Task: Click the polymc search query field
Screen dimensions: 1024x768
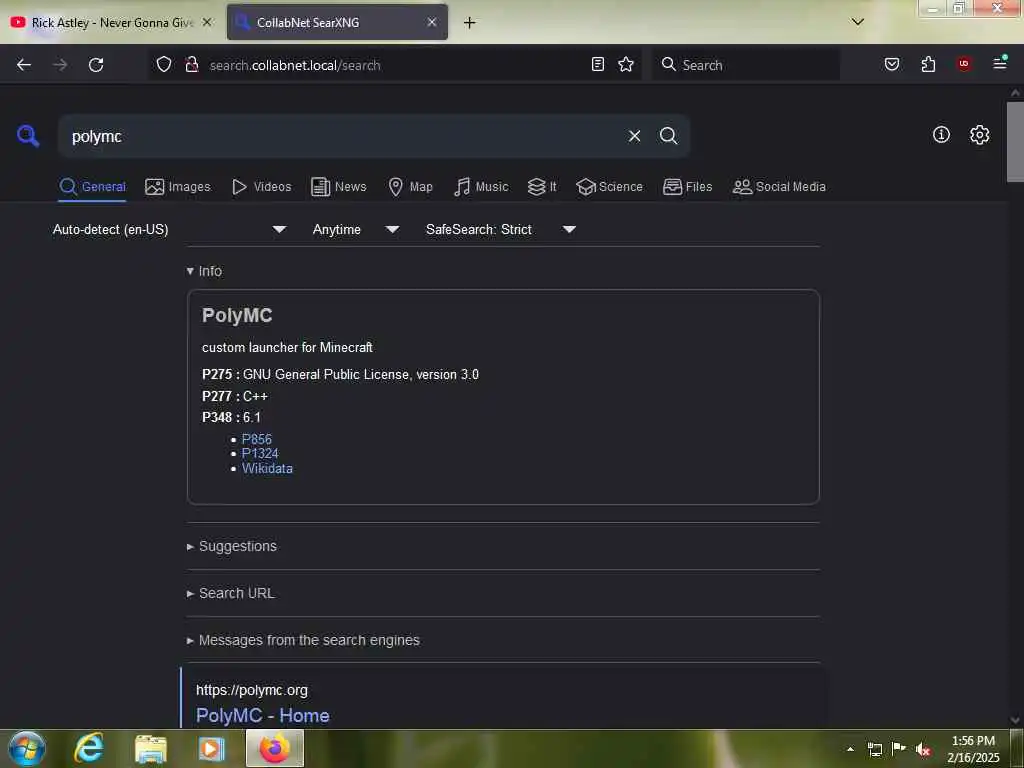Action: coord(340,136)
